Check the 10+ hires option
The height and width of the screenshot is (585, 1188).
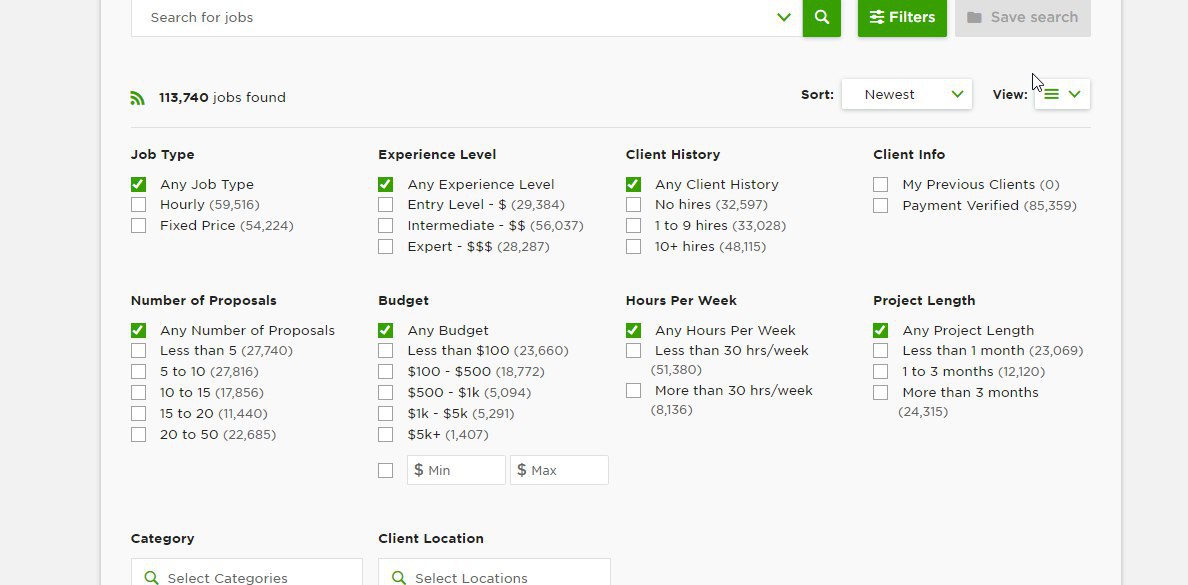pyautogui.click(x=633, y=246)
